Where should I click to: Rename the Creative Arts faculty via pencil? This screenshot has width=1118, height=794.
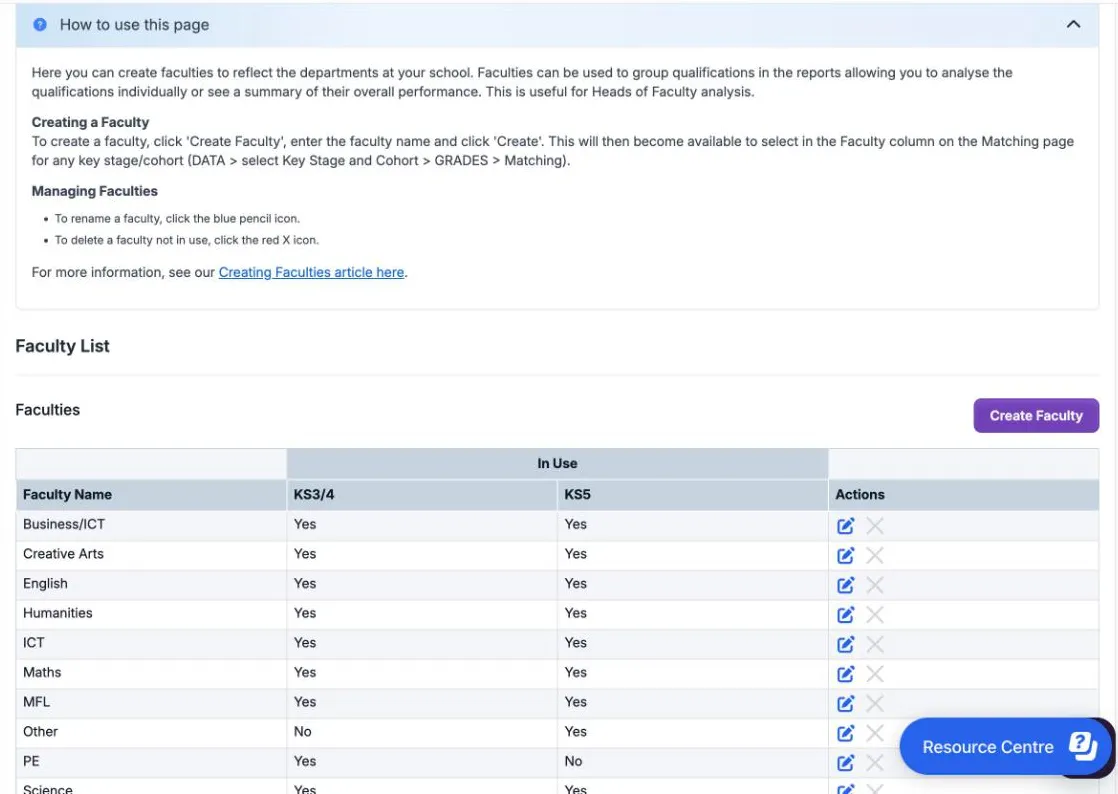pyautogui.click(x=846, y=556)
